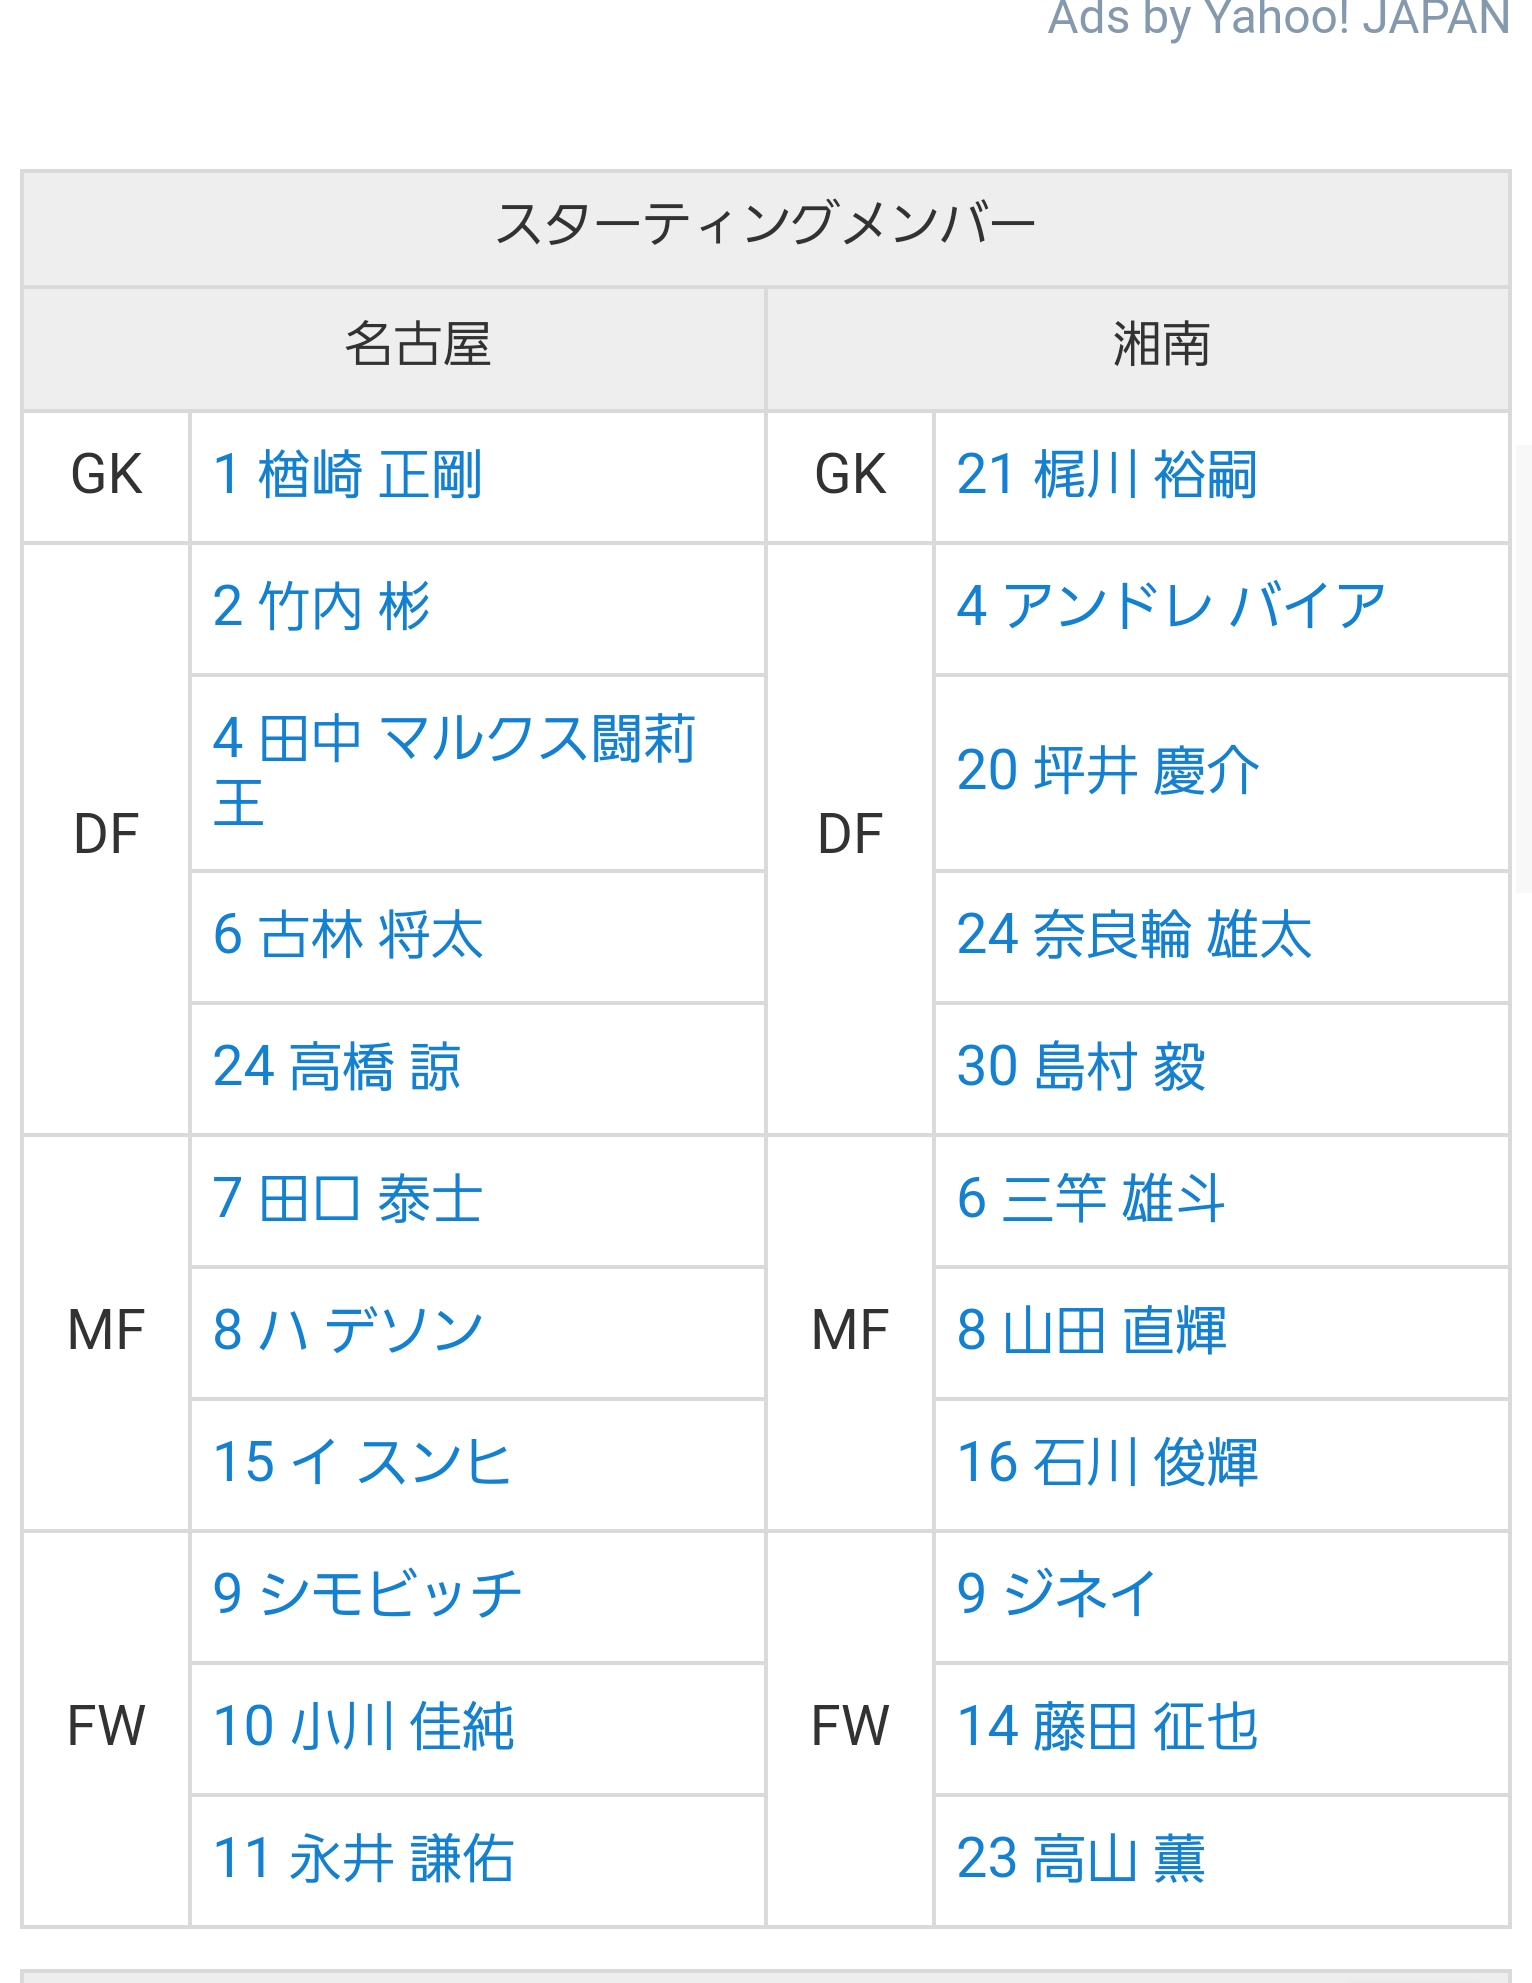Click Nagoya defender 2 竹内 彬
This screenshot has width=1532, height=1983.
(321, 607)
